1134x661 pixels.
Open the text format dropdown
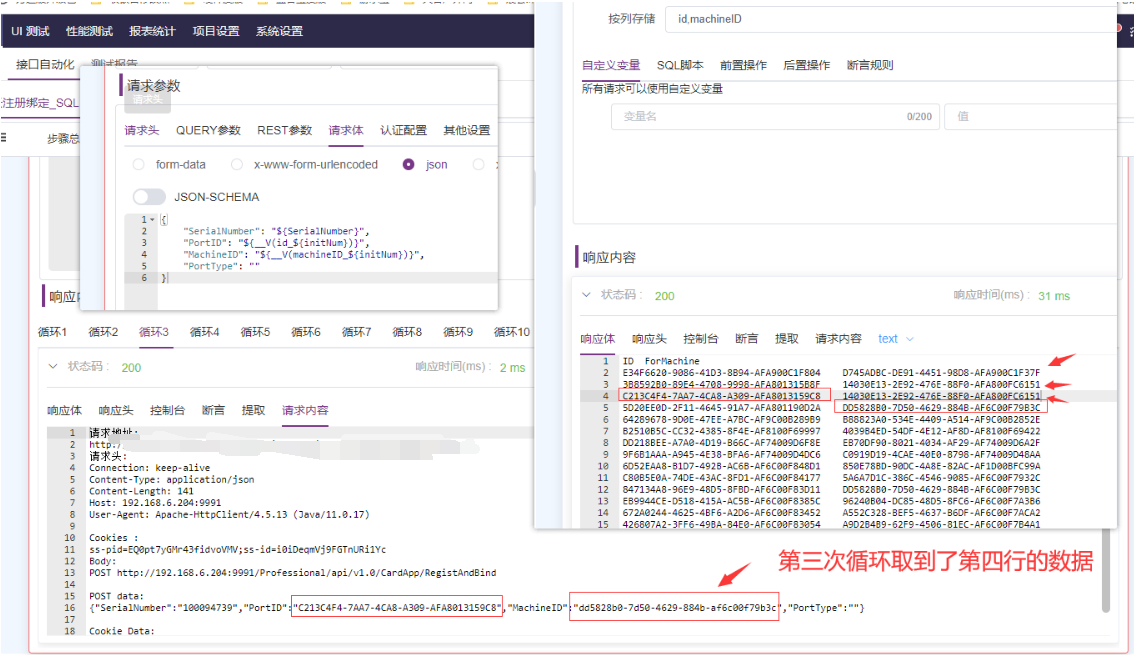[x=893, y=339]
